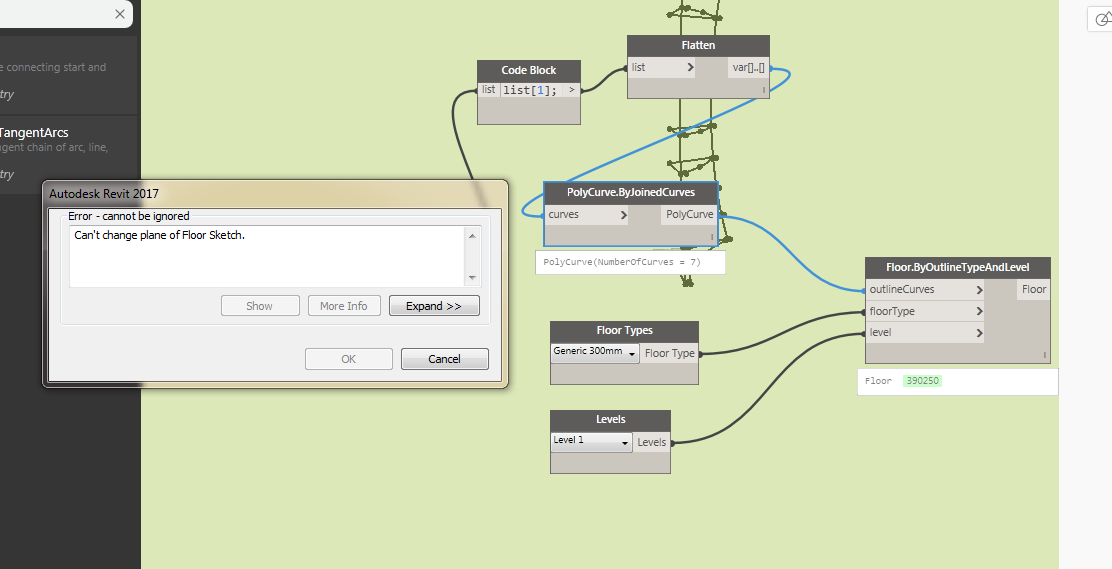
Task: Click the Autodesk Revit 2017 dialog title bar
Action: point(275,194)
